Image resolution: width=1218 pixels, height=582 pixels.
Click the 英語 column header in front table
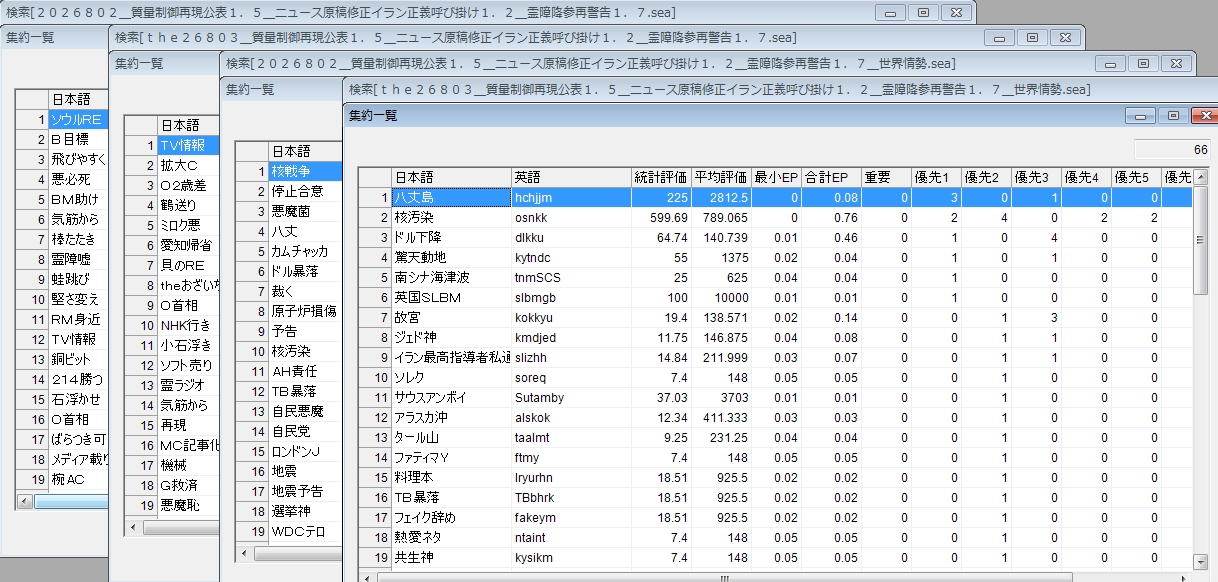(571, 177)
